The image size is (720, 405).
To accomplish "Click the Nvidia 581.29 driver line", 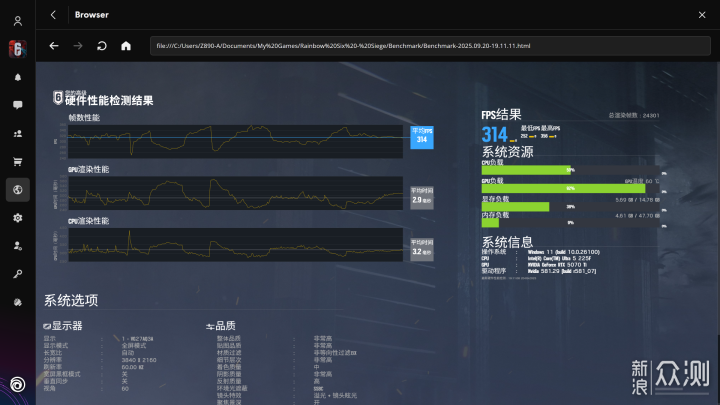I will [x=562, y=271].
